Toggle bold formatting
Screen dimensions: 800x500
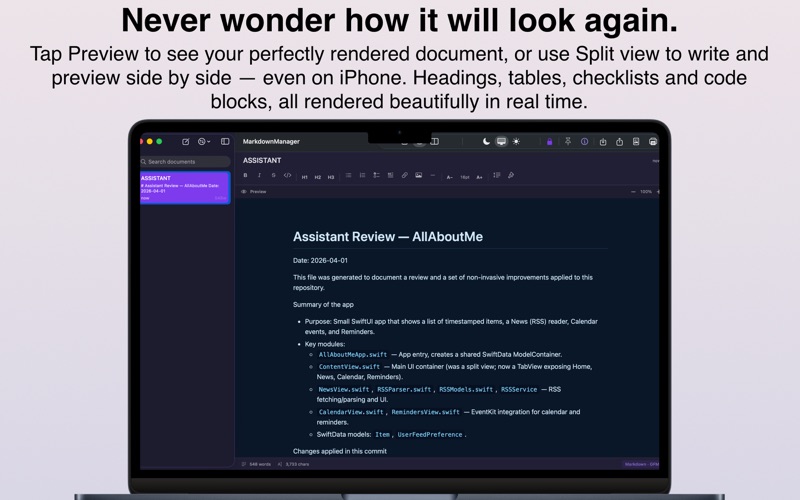pyautogui.click(x=245, y=176)
